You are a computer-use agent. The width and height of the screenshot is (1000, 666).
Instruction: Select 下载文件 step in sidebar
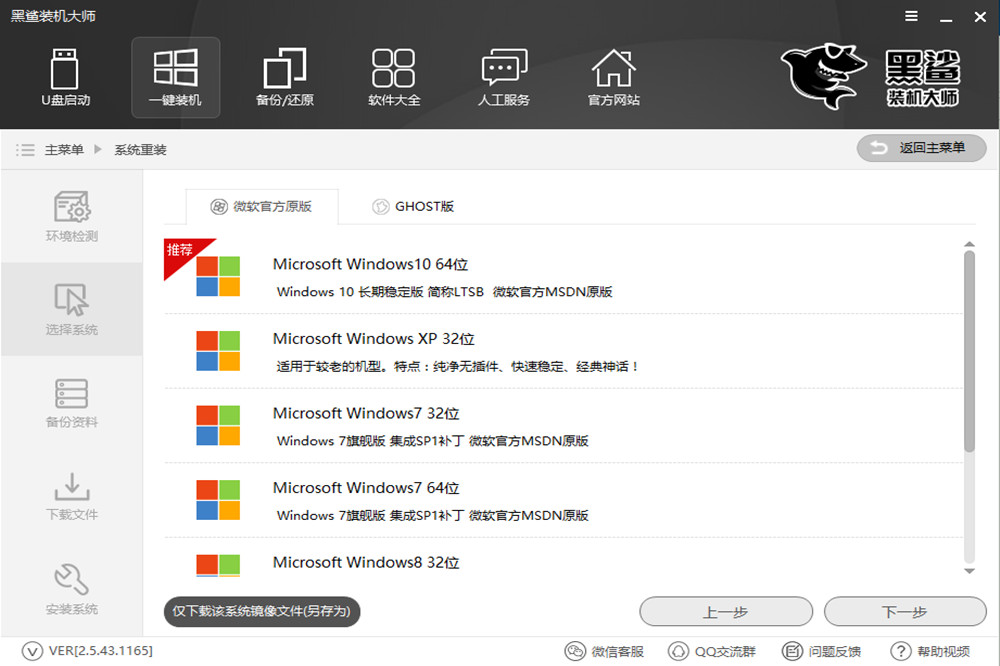tap(71, 496)
